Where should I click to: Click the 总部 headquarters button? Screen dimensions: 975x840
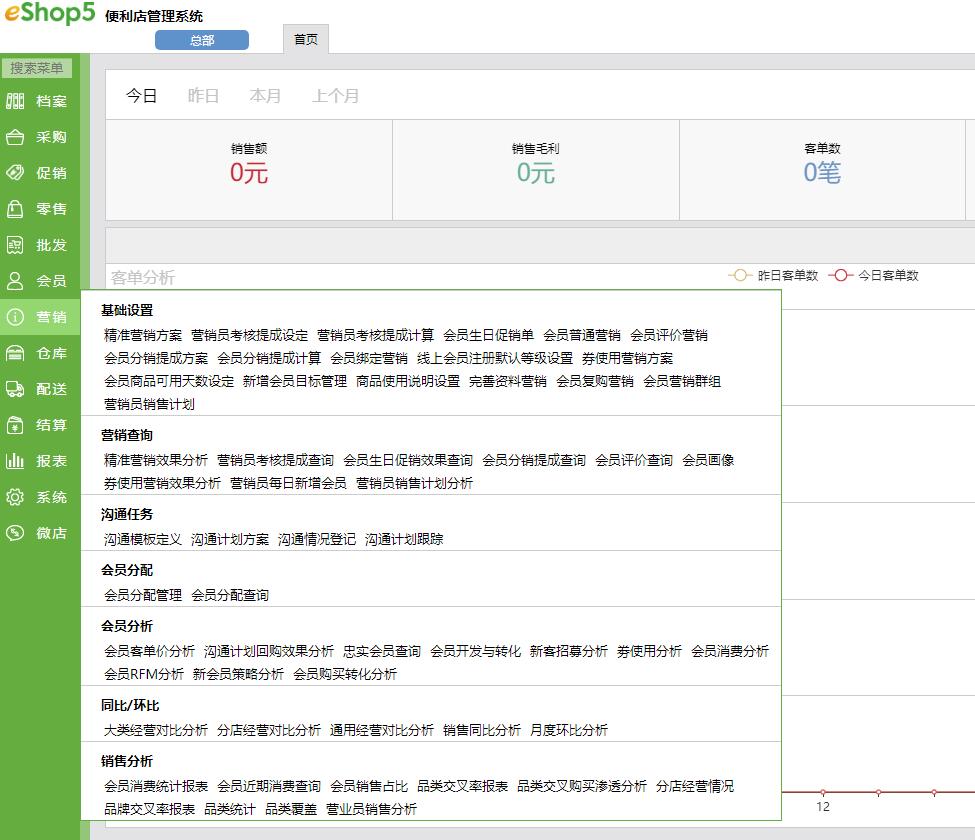[x=201, y=40]
